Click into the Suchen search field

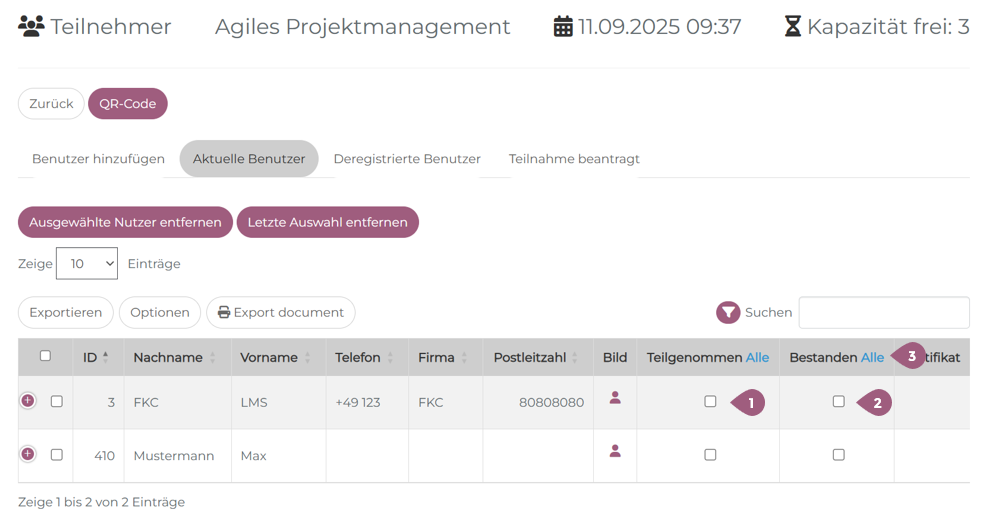click(x=883, y=313)
